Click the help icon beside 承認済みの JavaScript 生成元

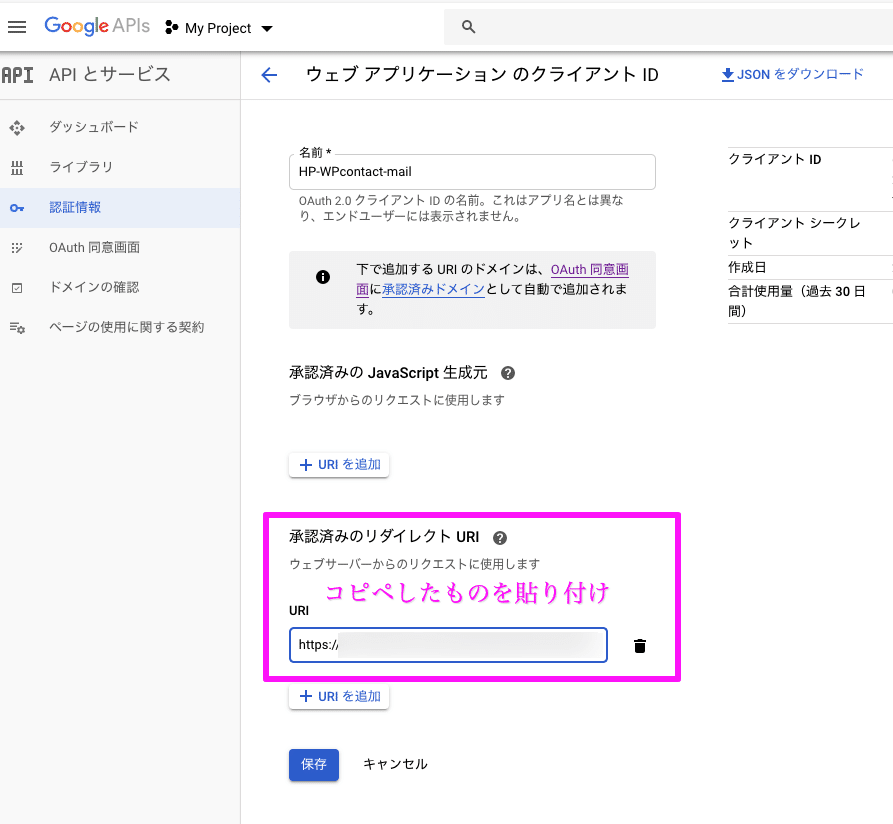coord(508,373)
